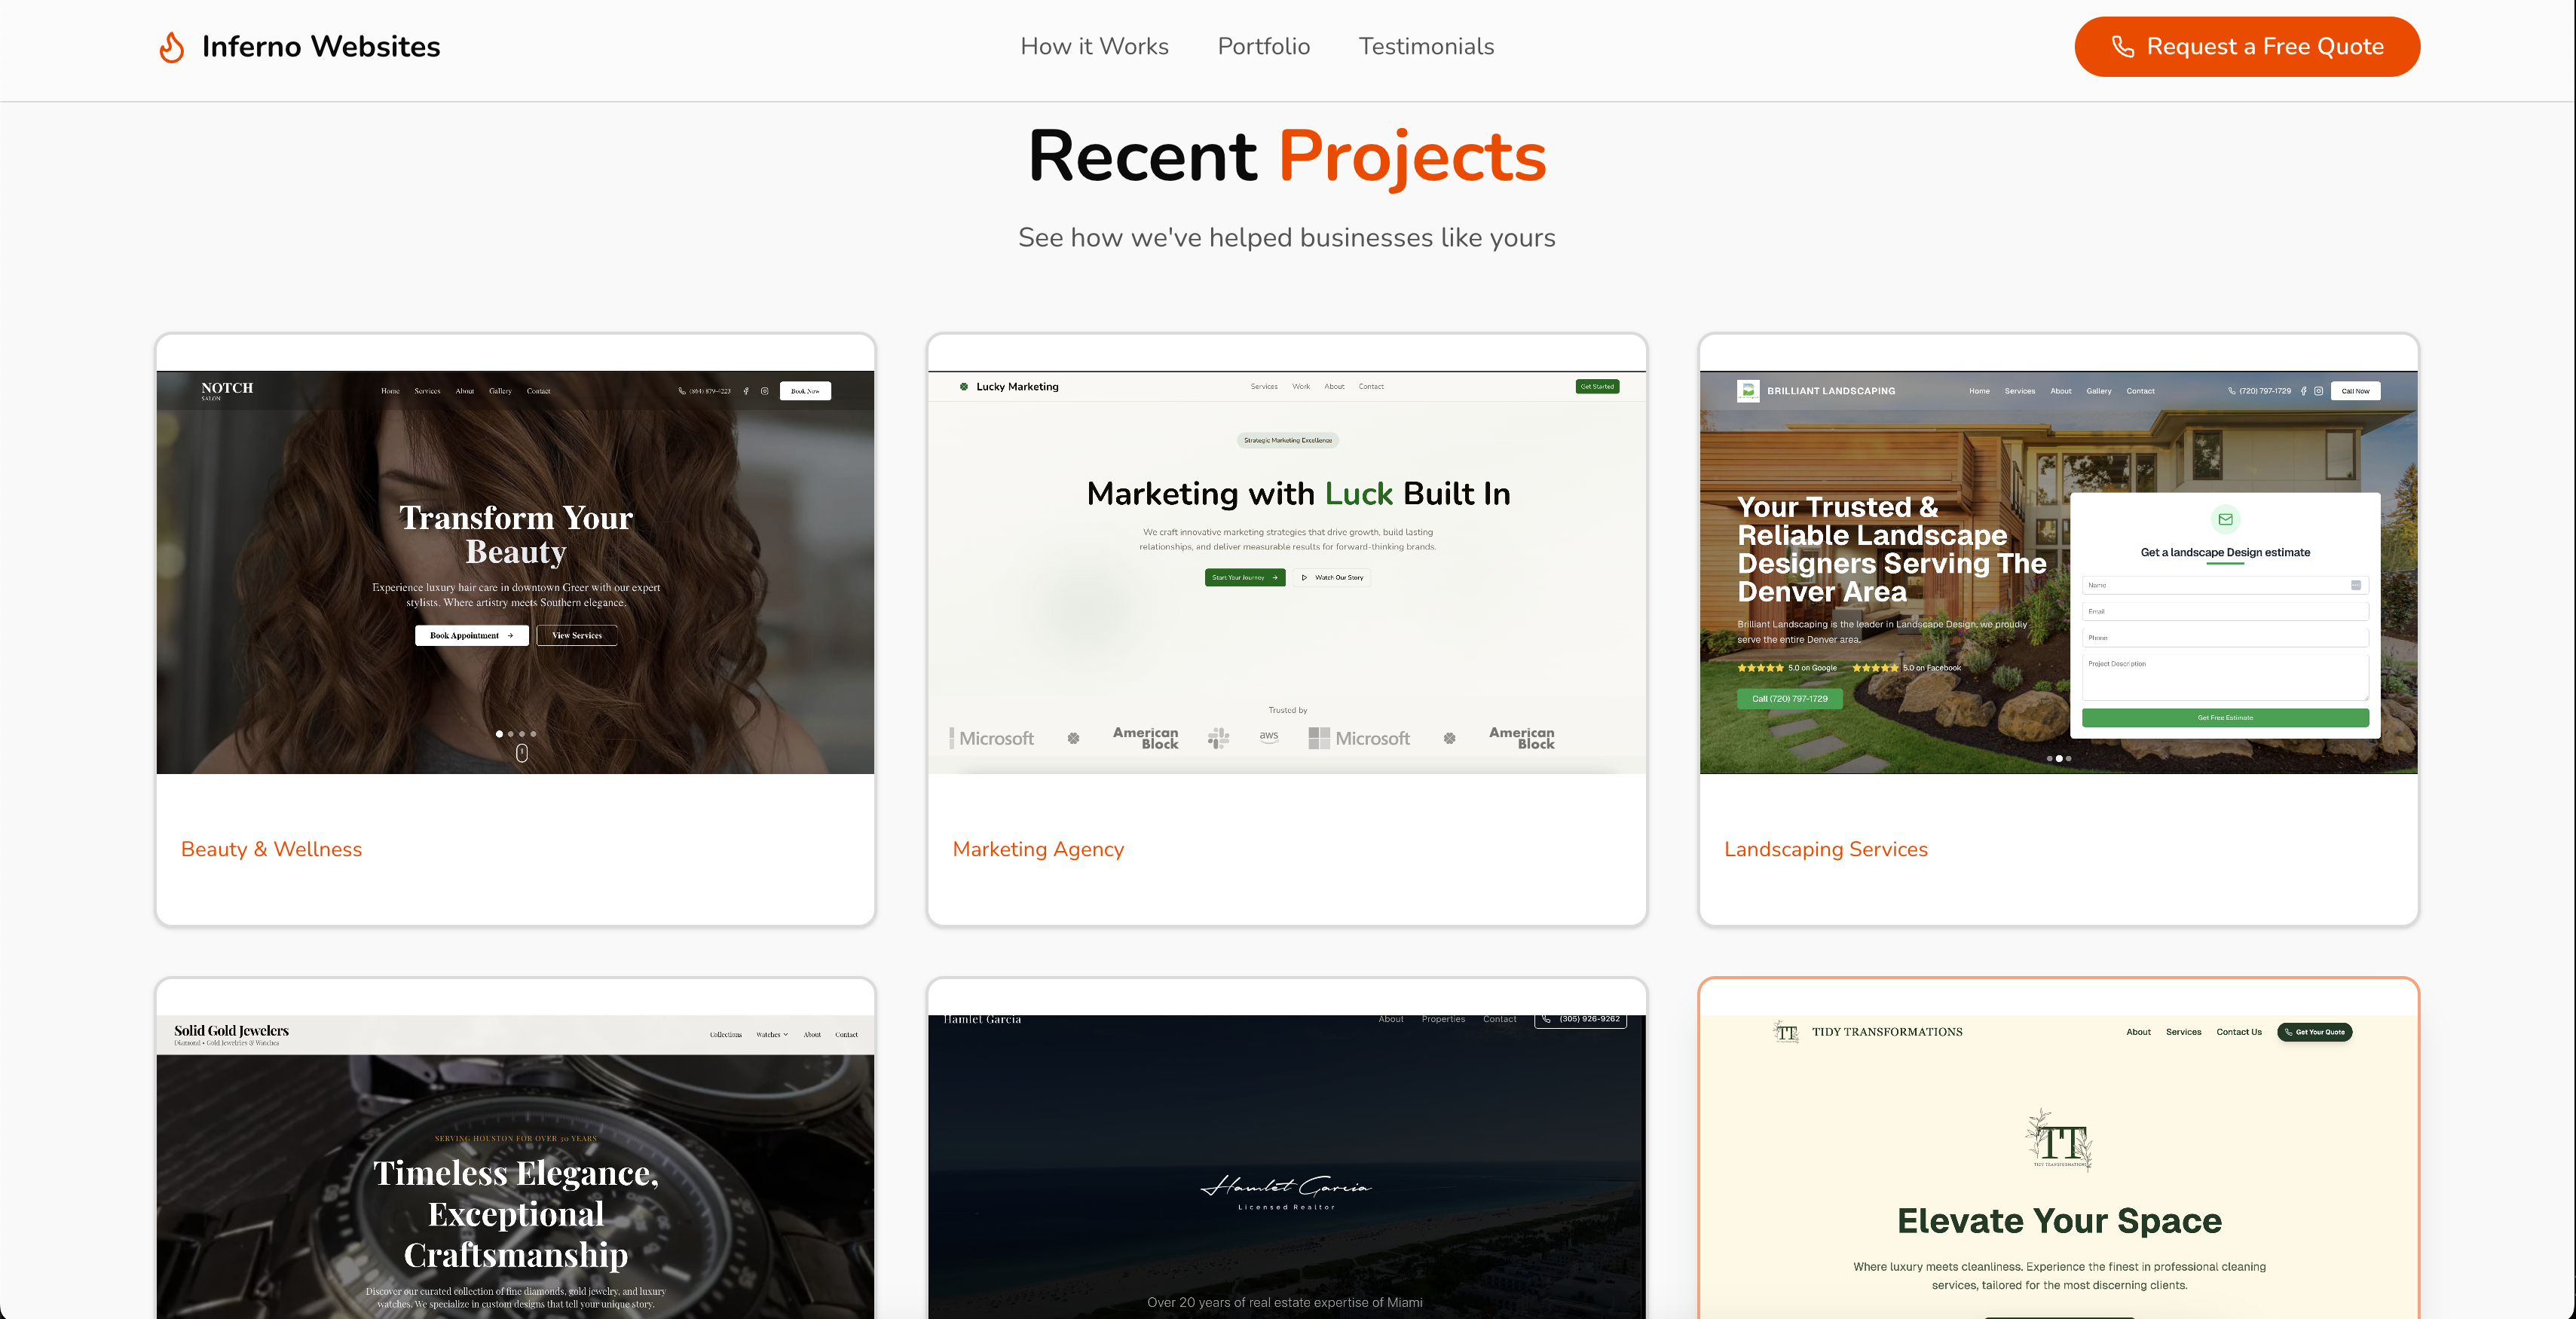Open the Portfolio menu item
The height and width of the screenshot is (1319, 2576).
1263,46
